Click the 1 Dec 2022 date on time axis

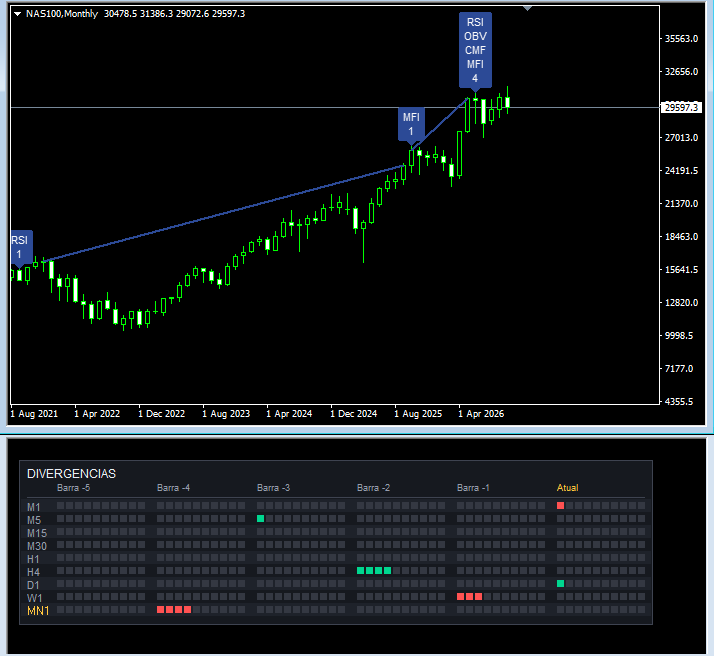pyautogui.click(x=162, y=413)
